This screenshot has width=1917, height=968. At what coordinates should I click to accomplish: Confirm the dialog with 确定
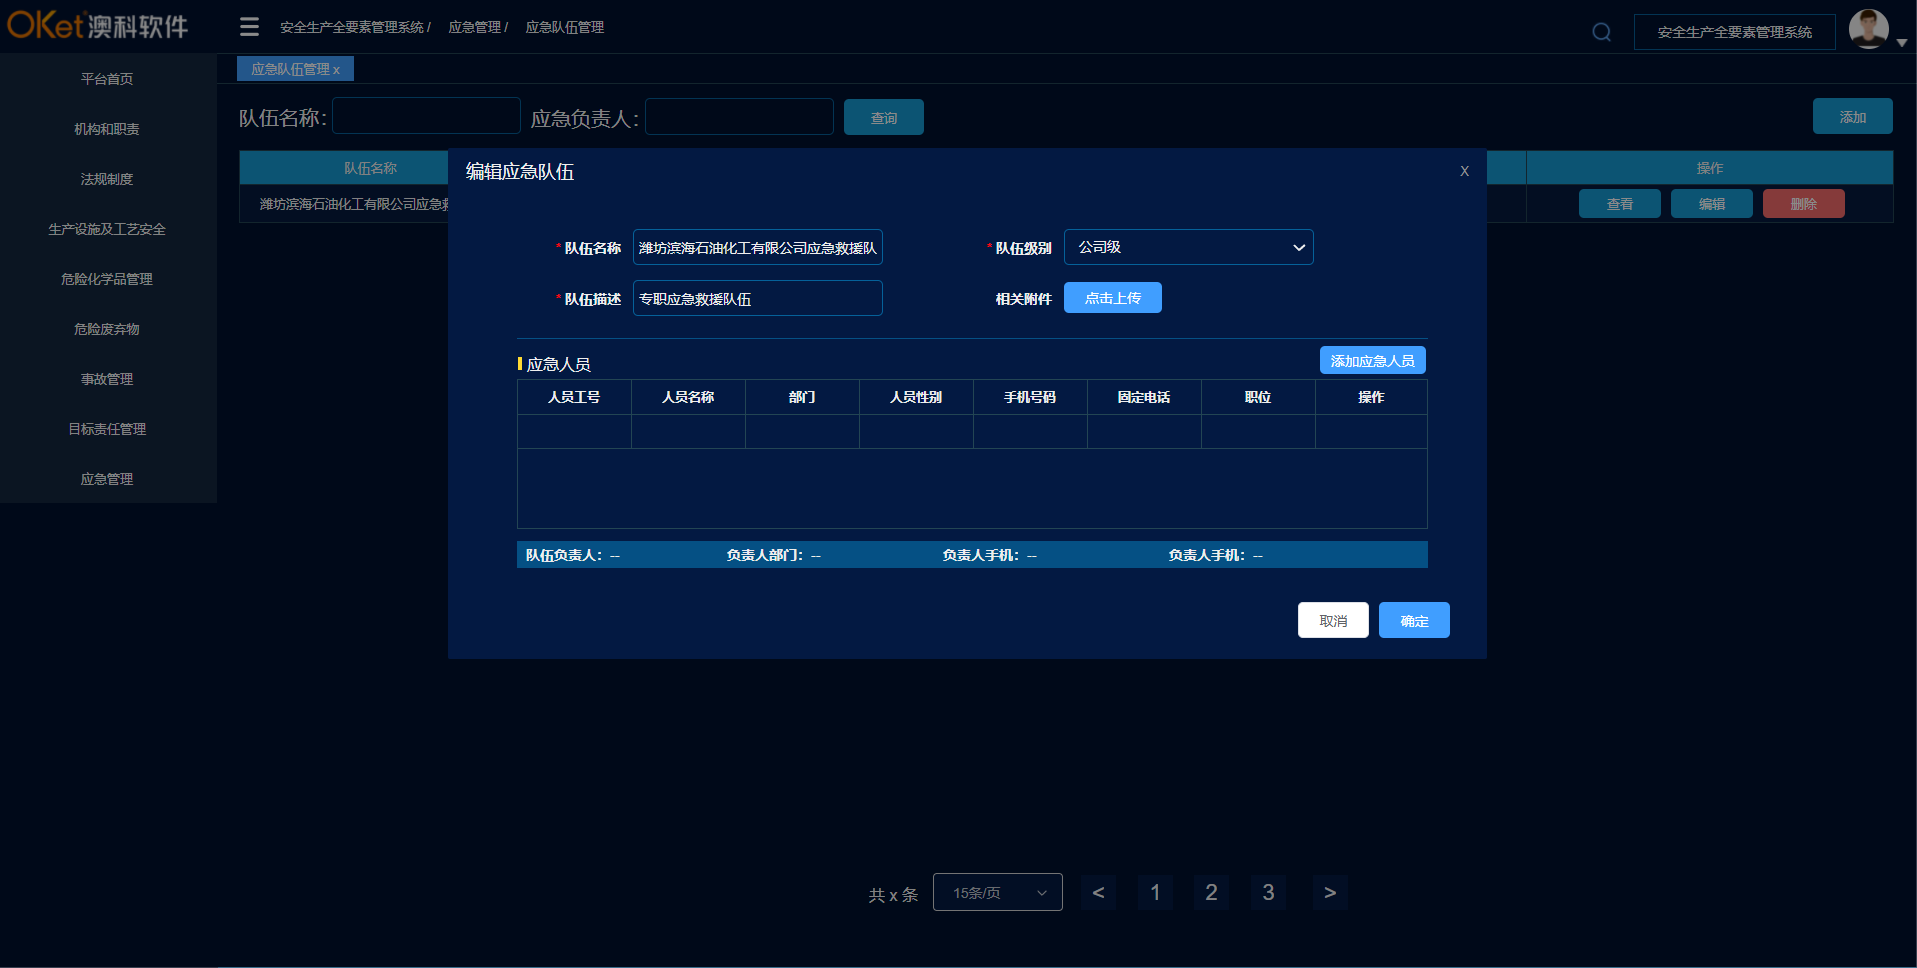(x=1413, y=619)
